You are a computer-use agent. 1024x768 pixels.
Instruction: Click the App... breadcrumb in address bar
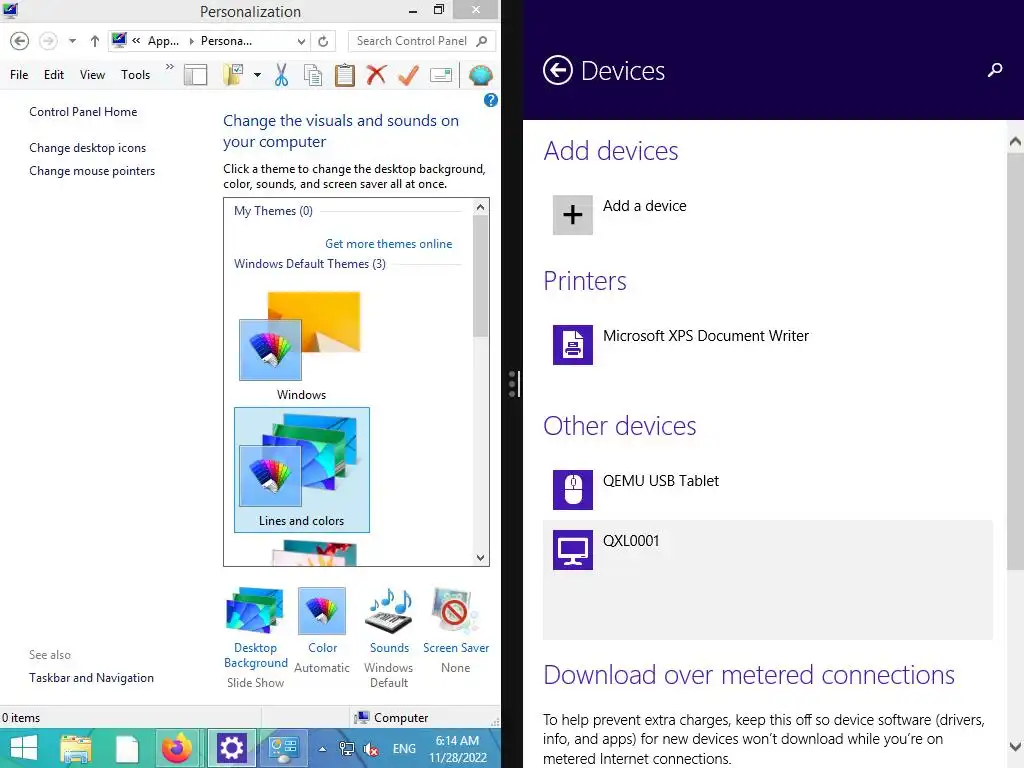[x=163, y=41]
